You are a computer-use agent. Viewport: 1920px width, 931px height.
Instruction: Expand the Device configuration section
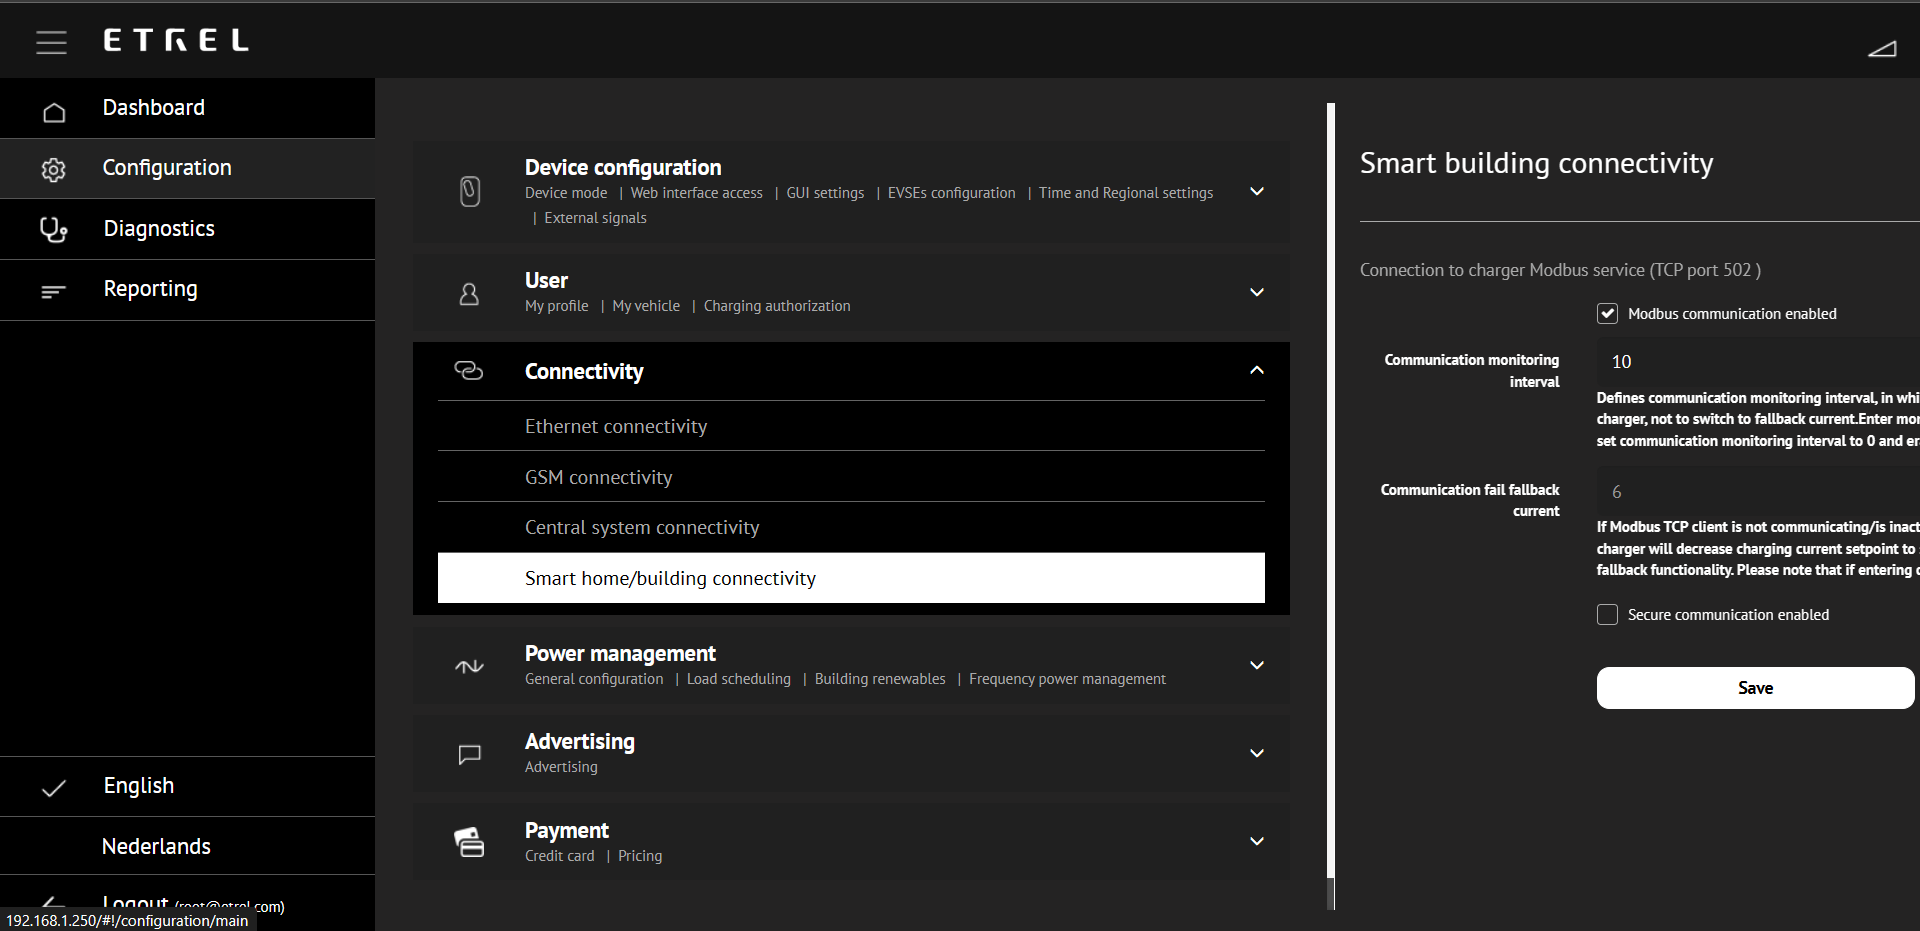pyautogui.click(x=1257, y=192)
